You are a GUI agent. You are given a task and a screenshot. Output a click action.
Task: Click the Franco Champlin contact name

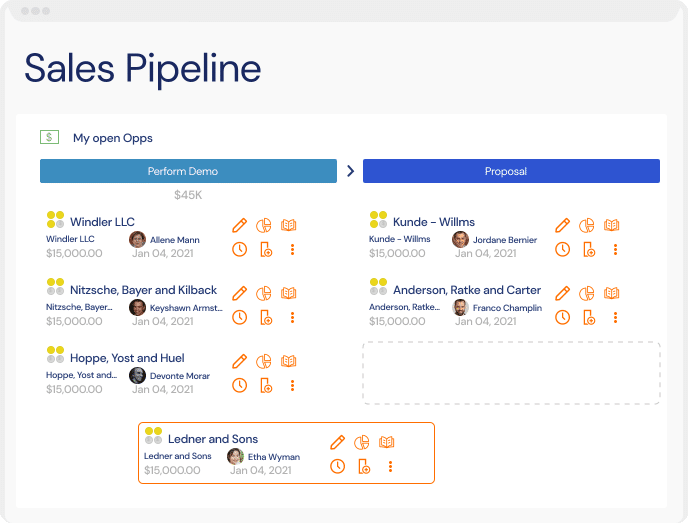[x=507, y=308]
